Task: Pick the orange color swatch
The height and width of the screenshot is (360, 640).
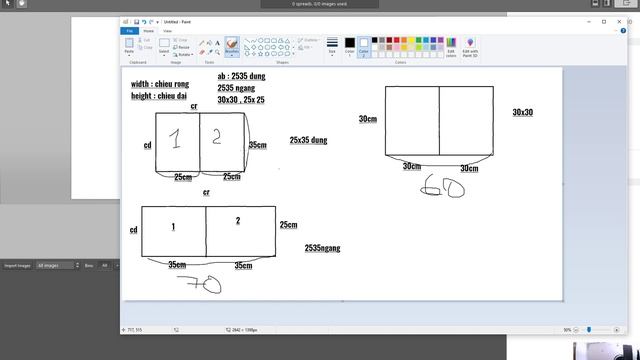Action: pos(404,40)
